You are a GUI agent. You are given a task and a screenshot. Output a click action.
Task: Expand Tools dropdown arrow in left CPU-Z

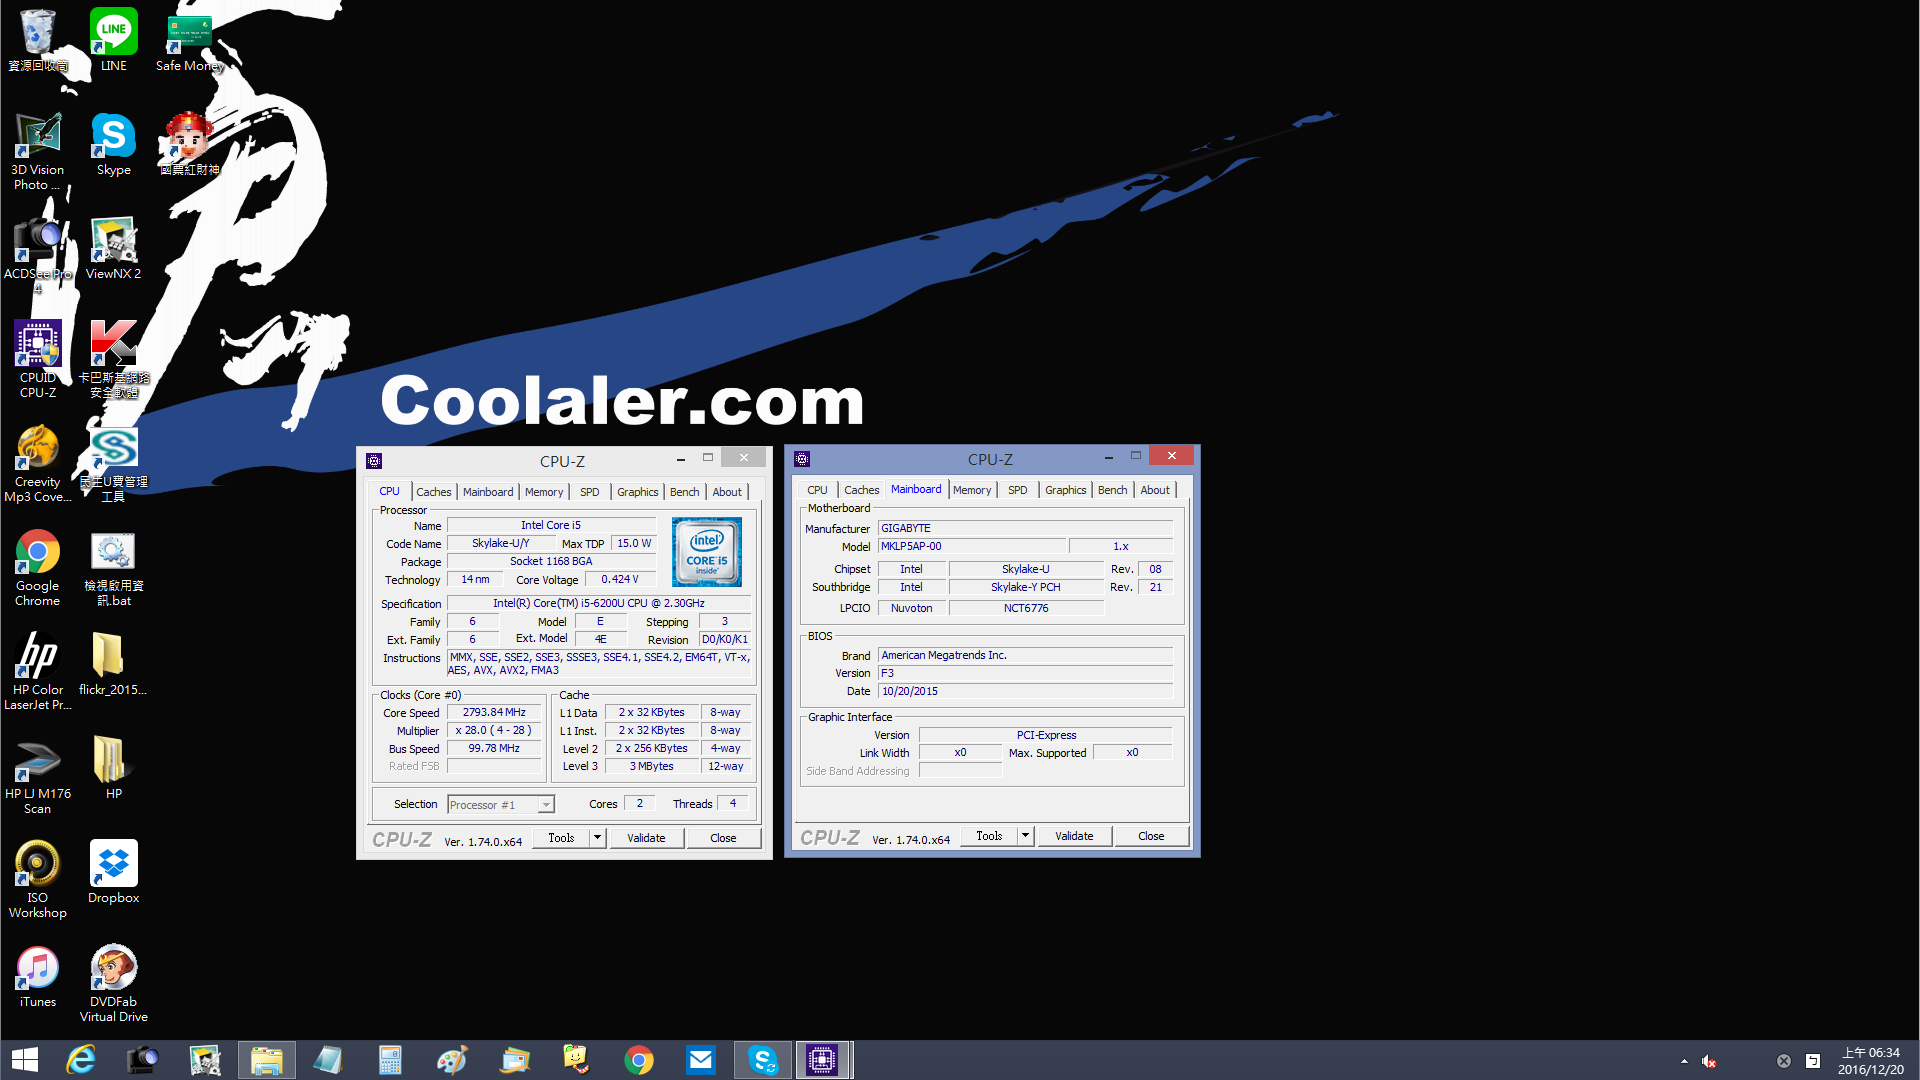(x=598, y=838)
